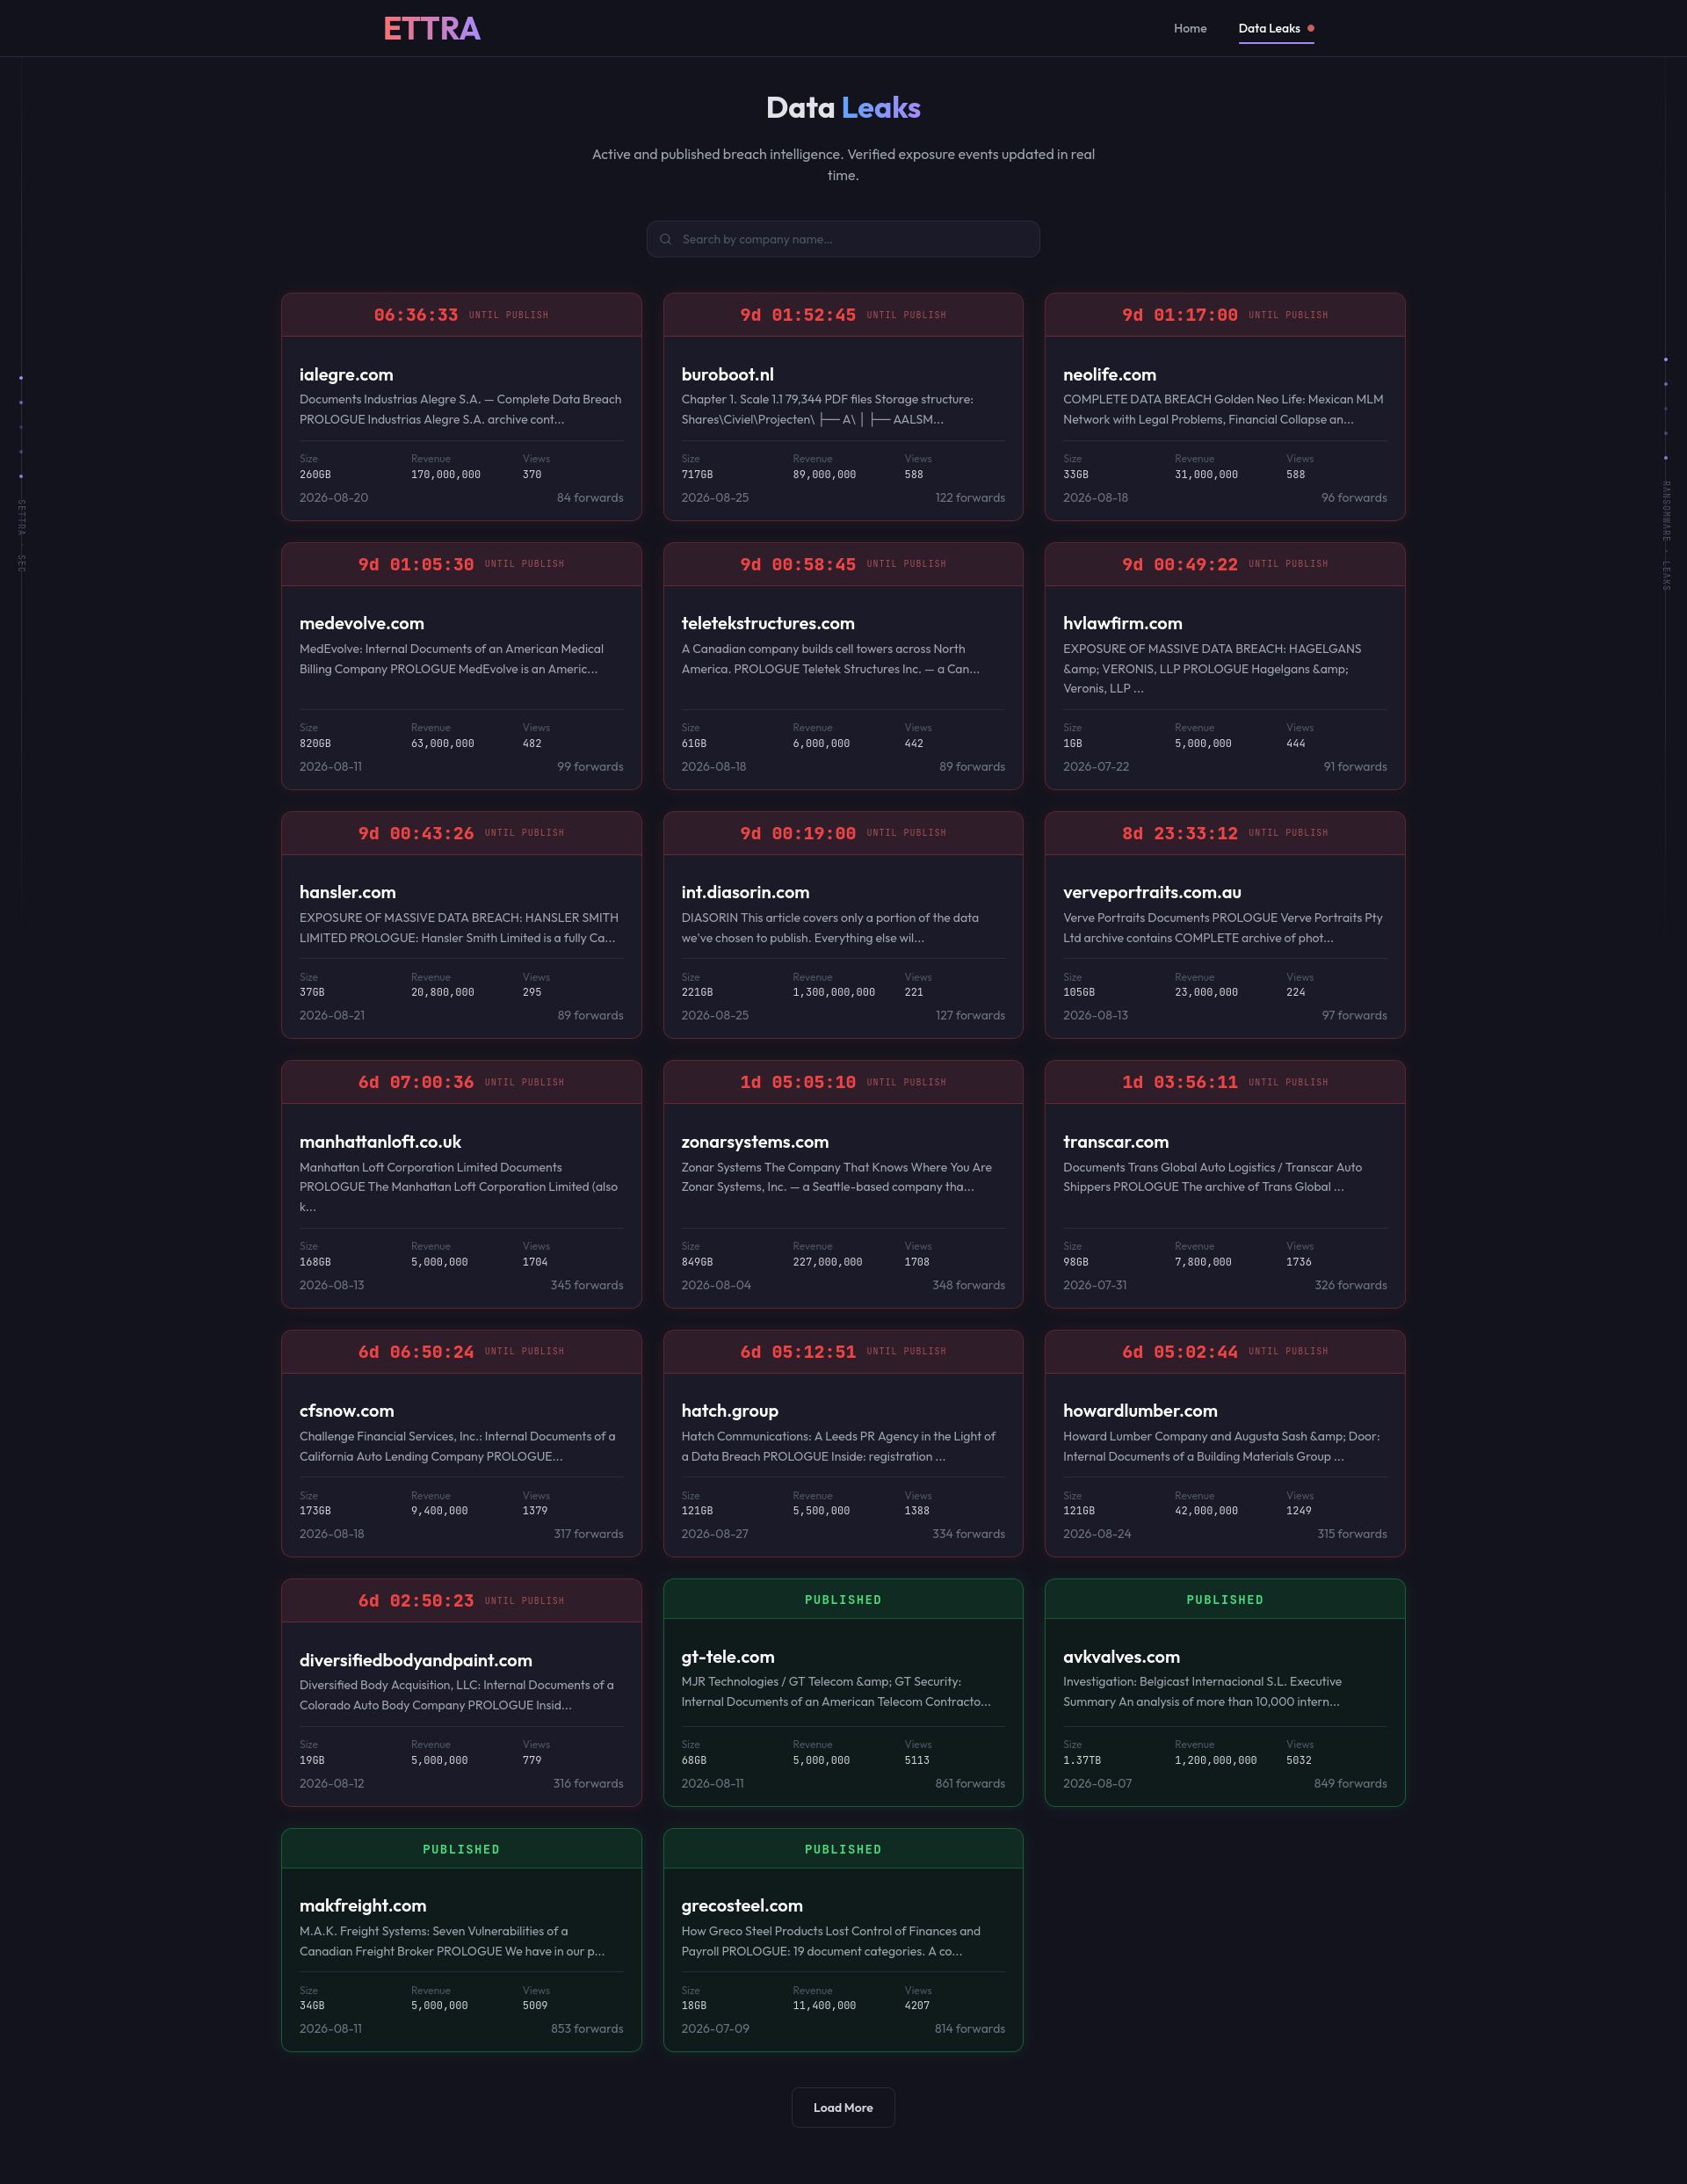Open the Home nav item

(1190, 28)
